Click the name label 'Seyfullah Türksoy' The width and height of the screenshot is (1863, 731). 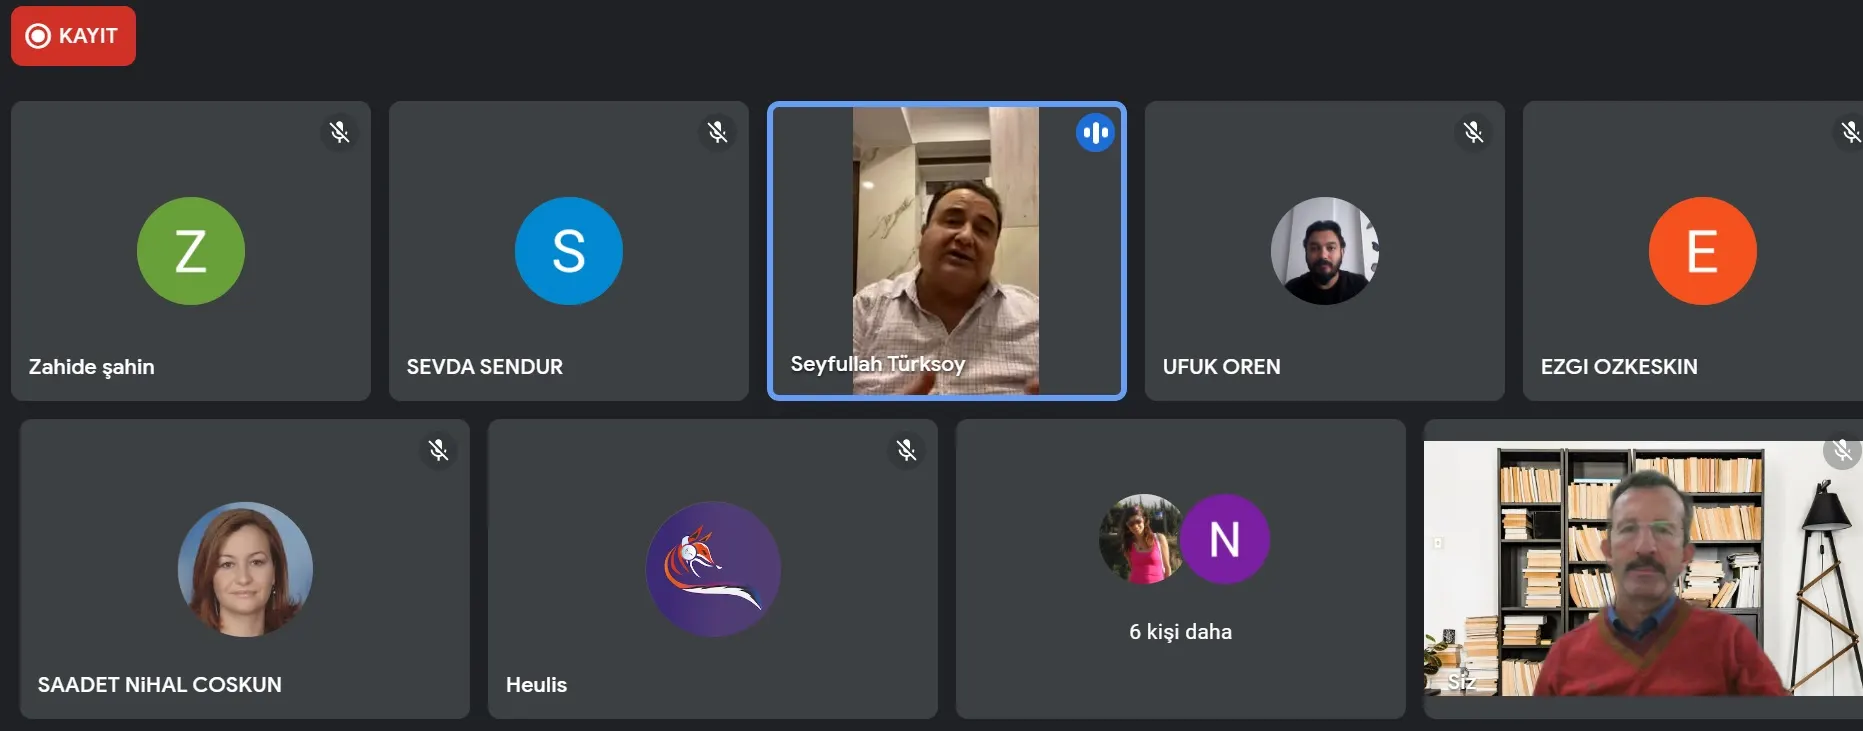pyautogui.click(x=878, y=364)
